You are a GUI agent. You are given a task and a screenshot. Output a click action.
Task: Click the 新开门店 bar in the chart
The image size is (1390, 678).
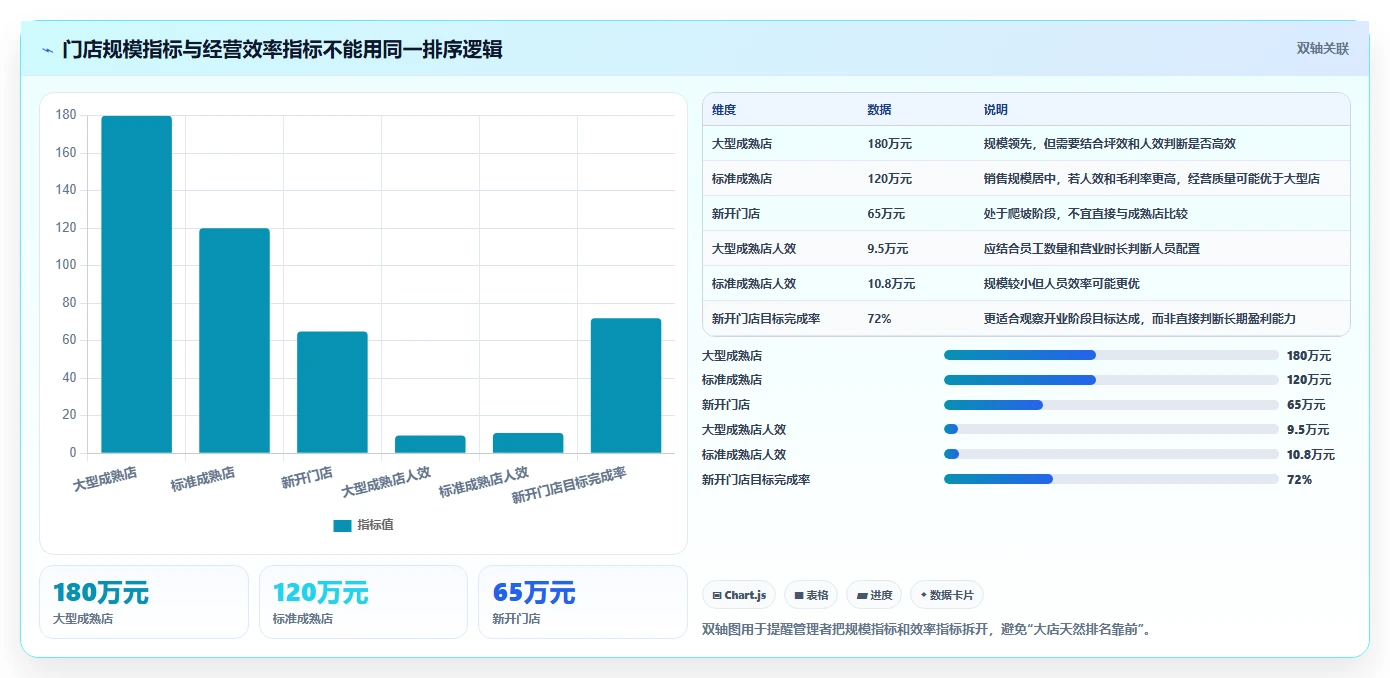[332, 392]
